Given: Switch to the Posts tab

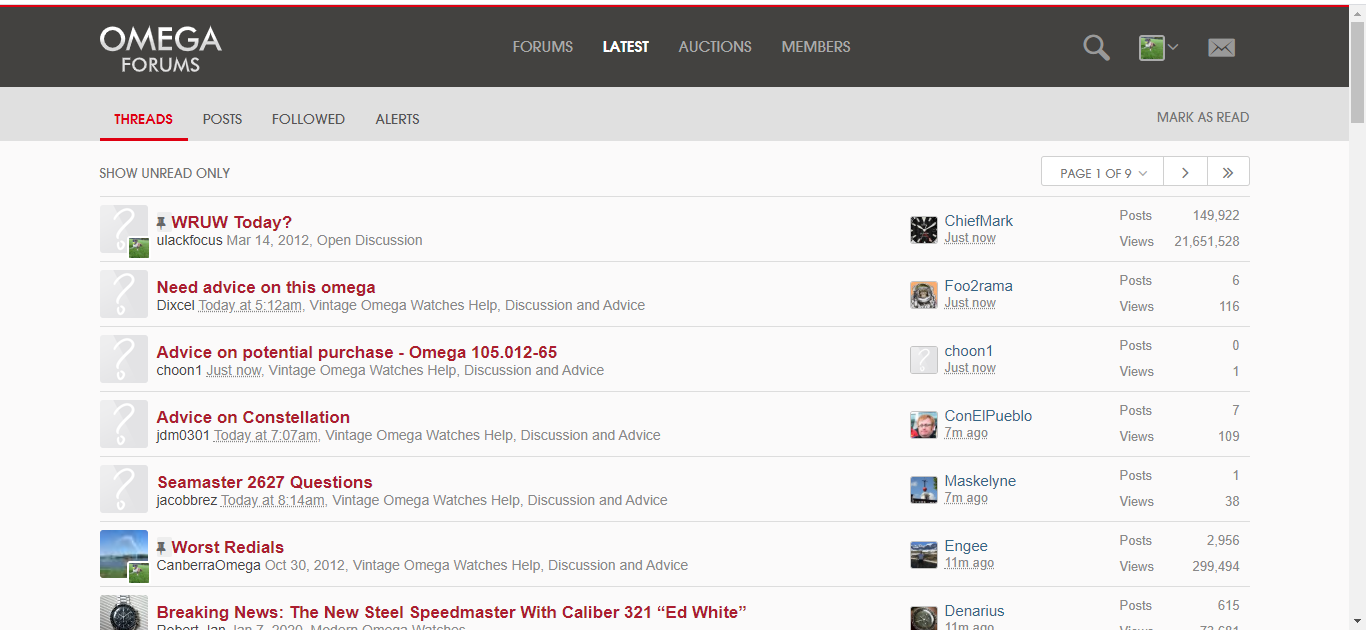Looking at the screenshot, I should click(x=222, y=119).
